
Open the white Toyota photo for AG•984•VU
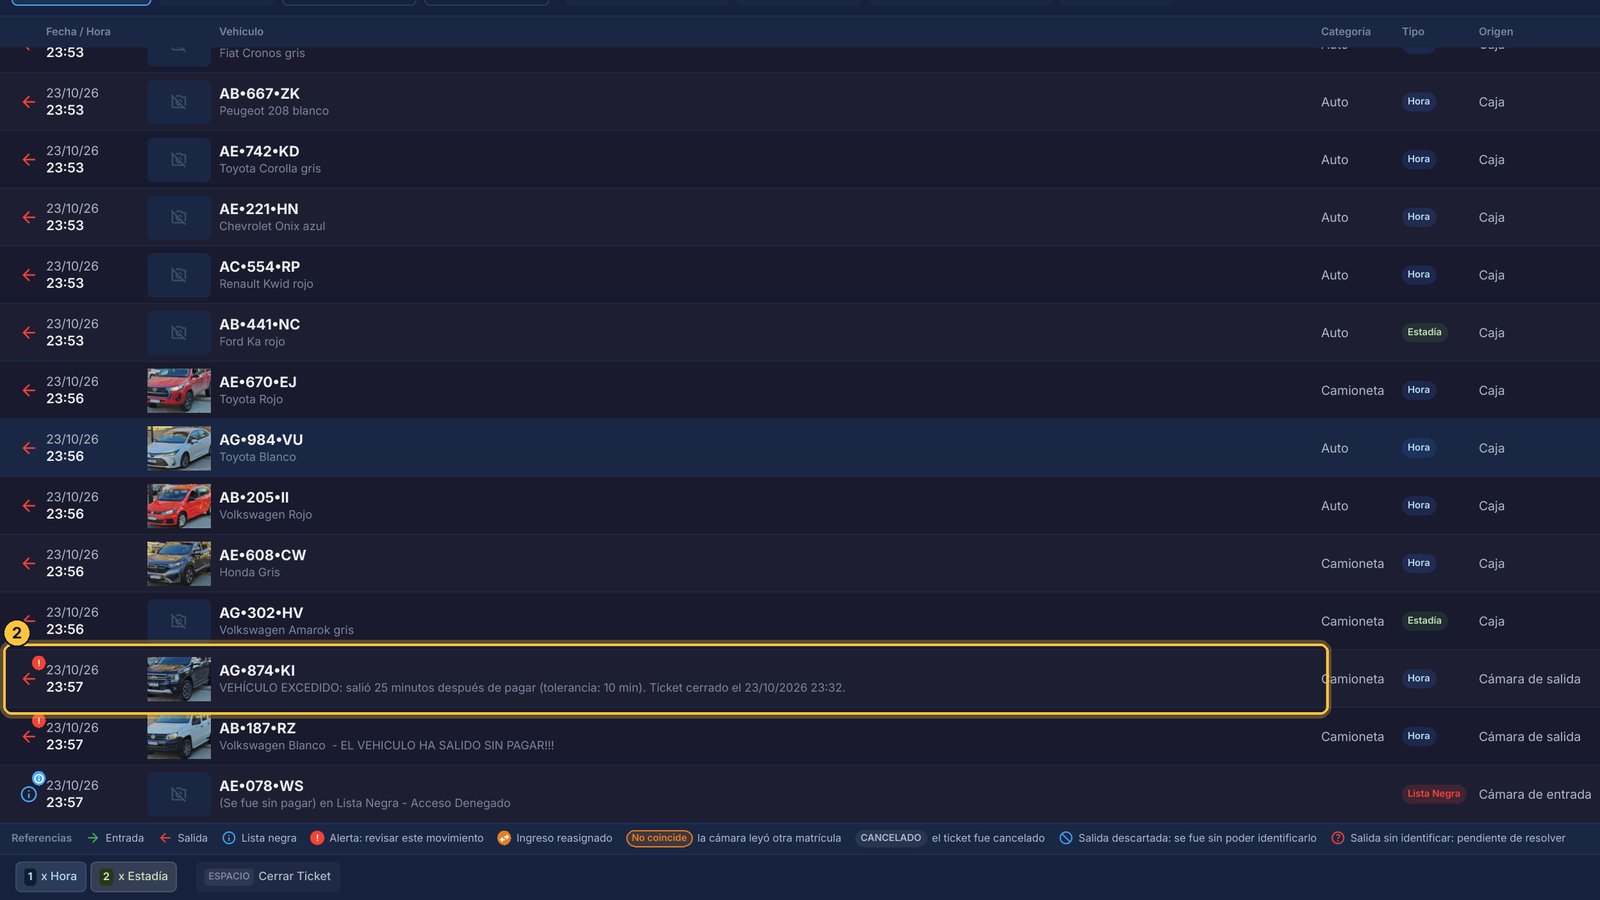coord(179,448)
